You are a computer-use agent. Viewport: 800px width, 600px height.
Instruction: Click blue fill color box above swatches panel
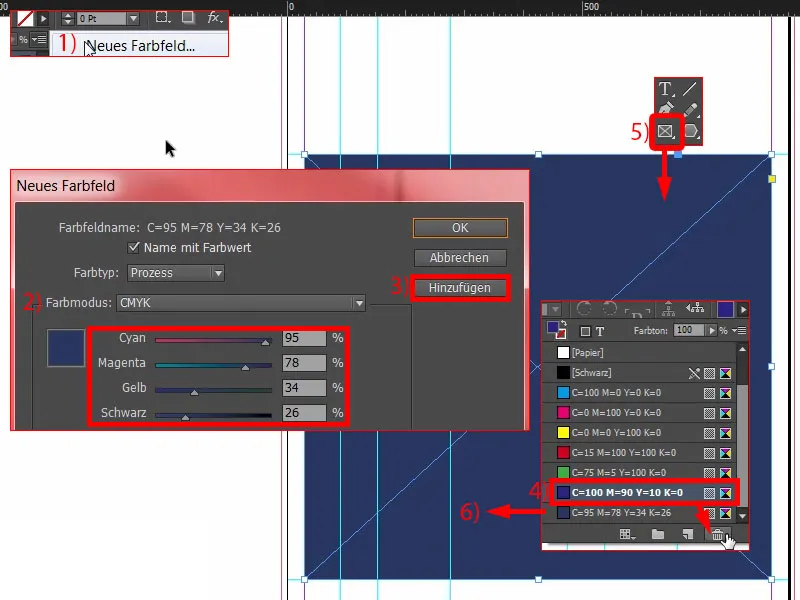point(725,309)
